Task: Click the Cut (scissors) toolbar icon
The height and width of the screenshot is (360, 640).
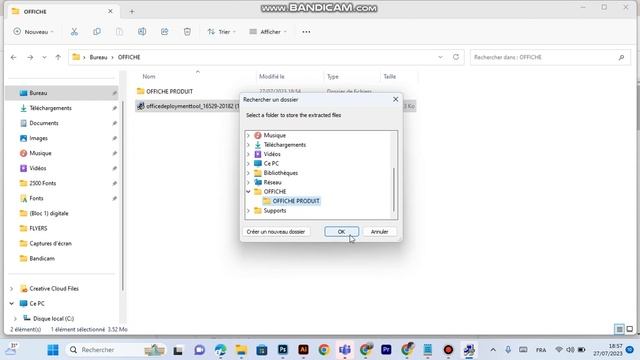Action: coord(74,32)
